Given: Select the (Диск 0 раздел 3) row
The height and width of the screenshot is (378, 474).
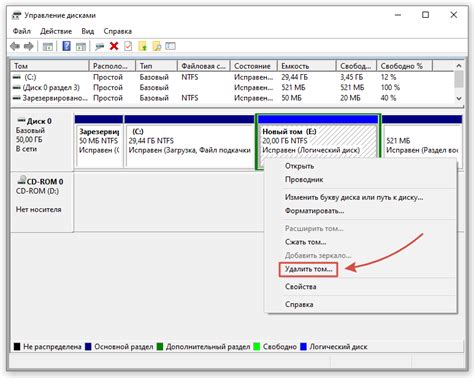Looking at the screenshot, I should coord(232,87).
